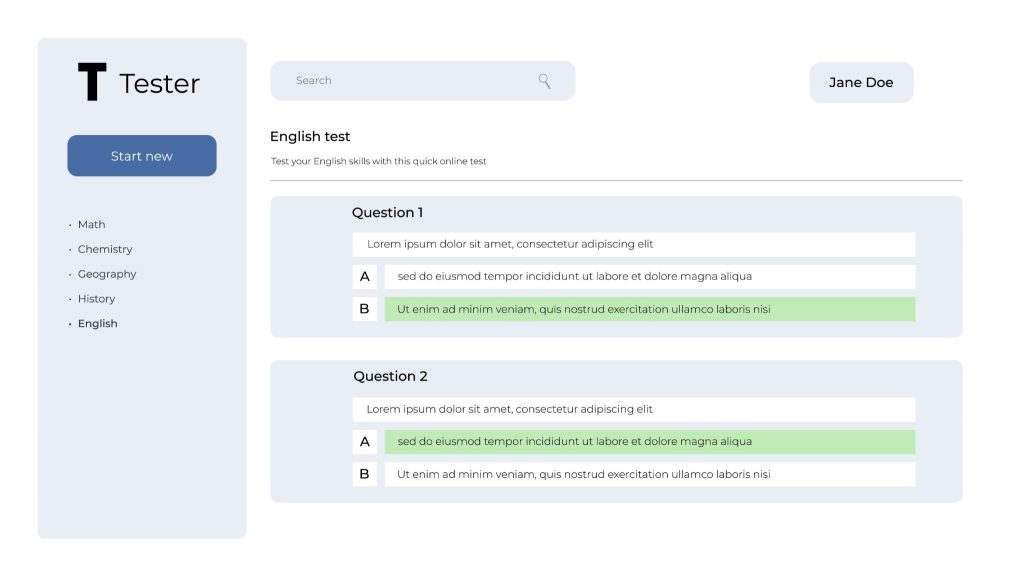Choose option A letter for Question 2
1024x576 pixels.
365,442
